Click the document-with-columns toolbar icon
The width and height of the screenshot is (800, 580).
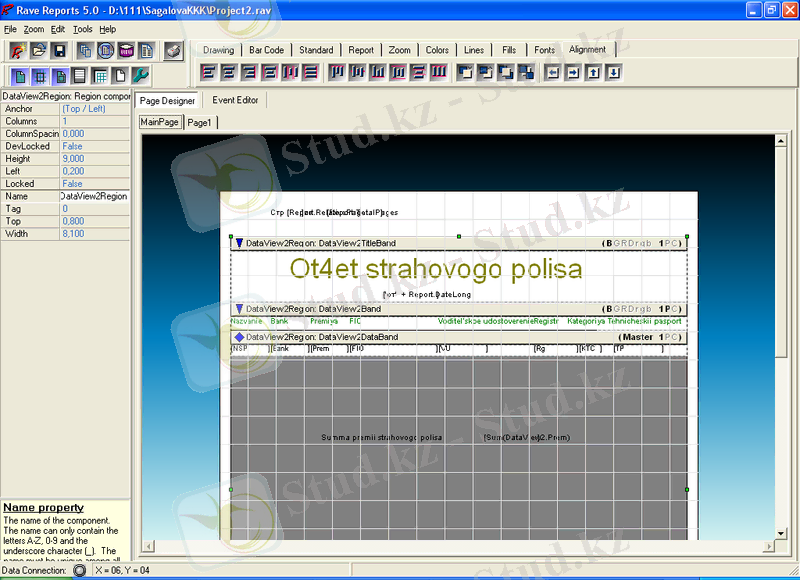(x=146, y=51)
